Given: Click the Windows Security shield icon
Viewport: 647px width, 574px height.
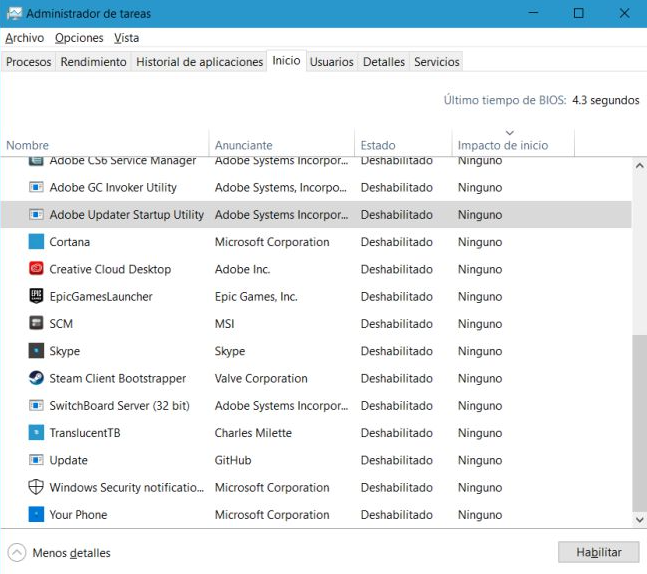Looking at the screenshot, I should pyautogui.click(x=36, y=487).
